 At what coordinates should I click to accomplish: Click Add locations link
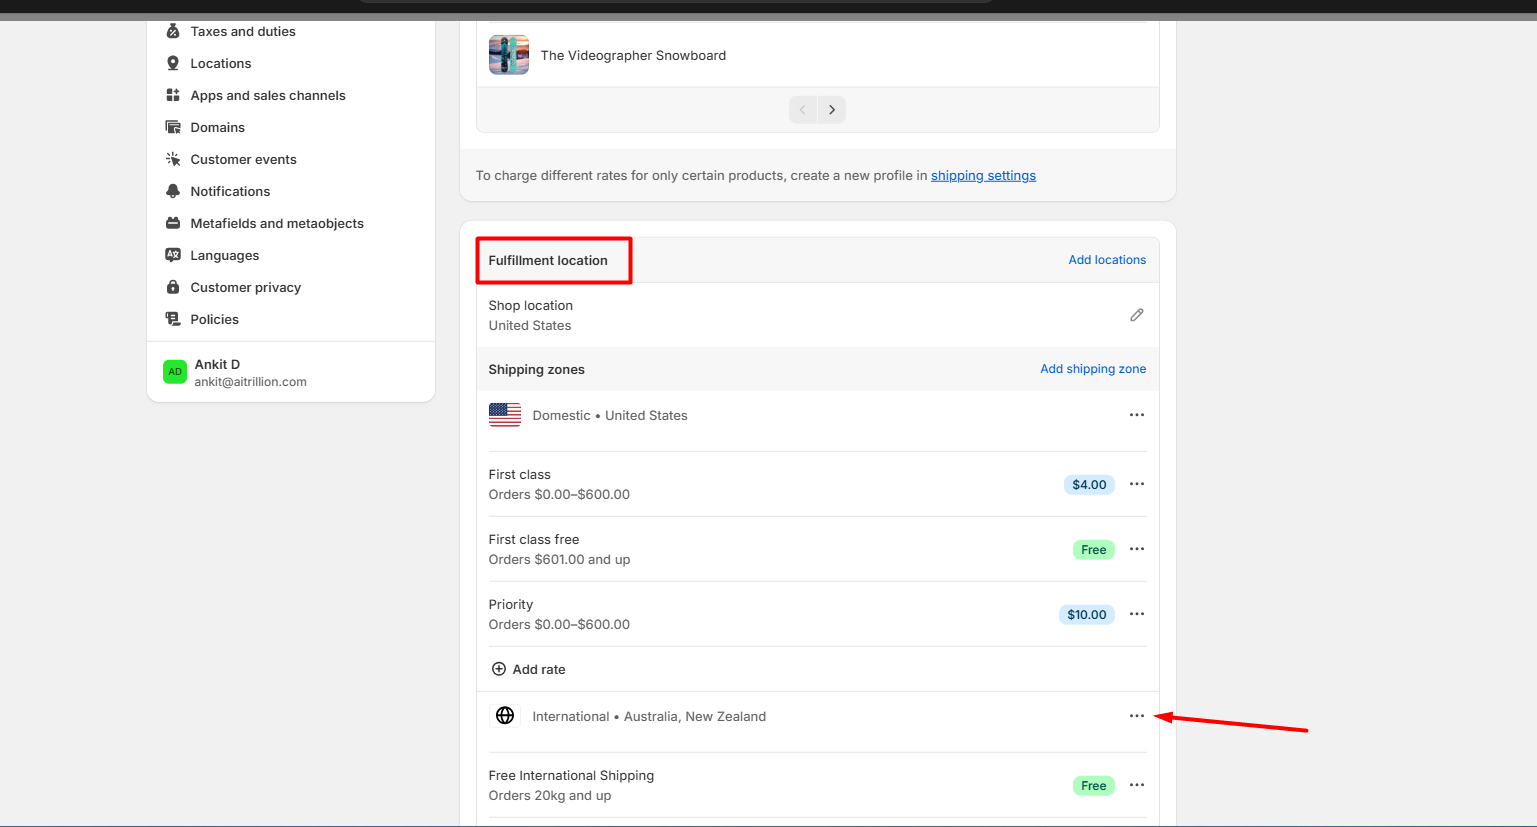1107,260
